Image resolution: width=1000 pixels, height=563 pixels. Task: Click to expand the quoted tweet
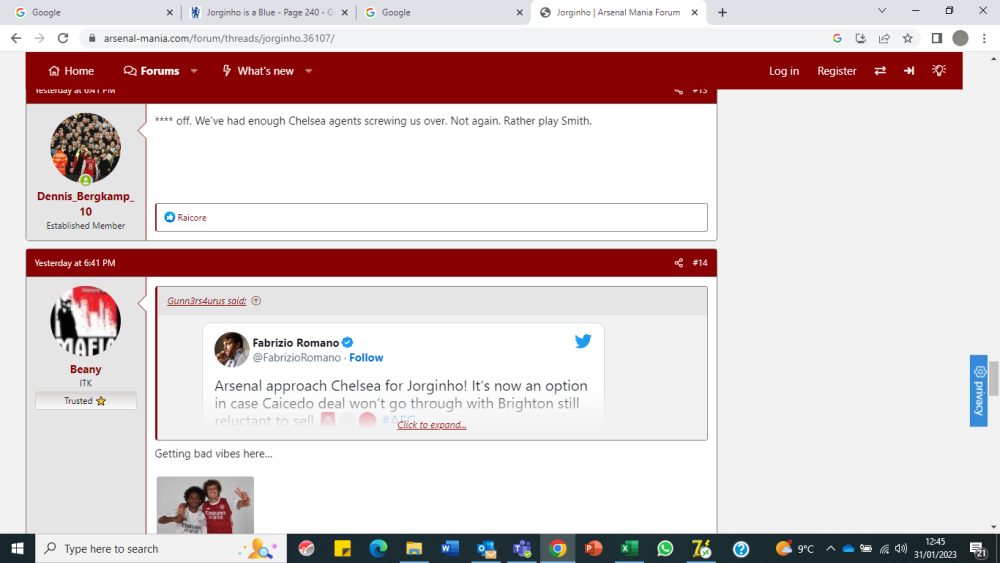(432, 425)
